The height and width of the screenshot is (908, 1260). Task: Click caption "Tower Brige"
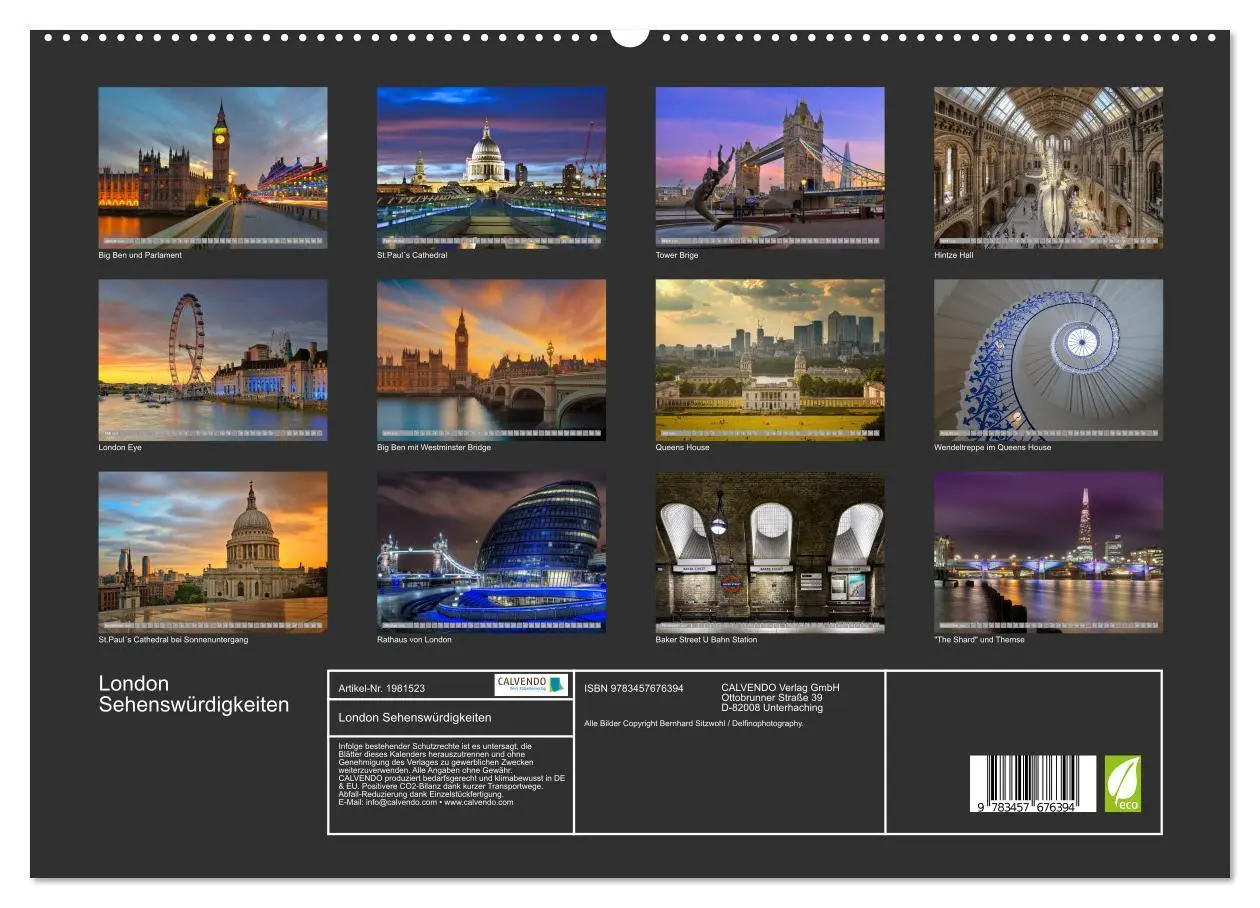coord(677,256)
